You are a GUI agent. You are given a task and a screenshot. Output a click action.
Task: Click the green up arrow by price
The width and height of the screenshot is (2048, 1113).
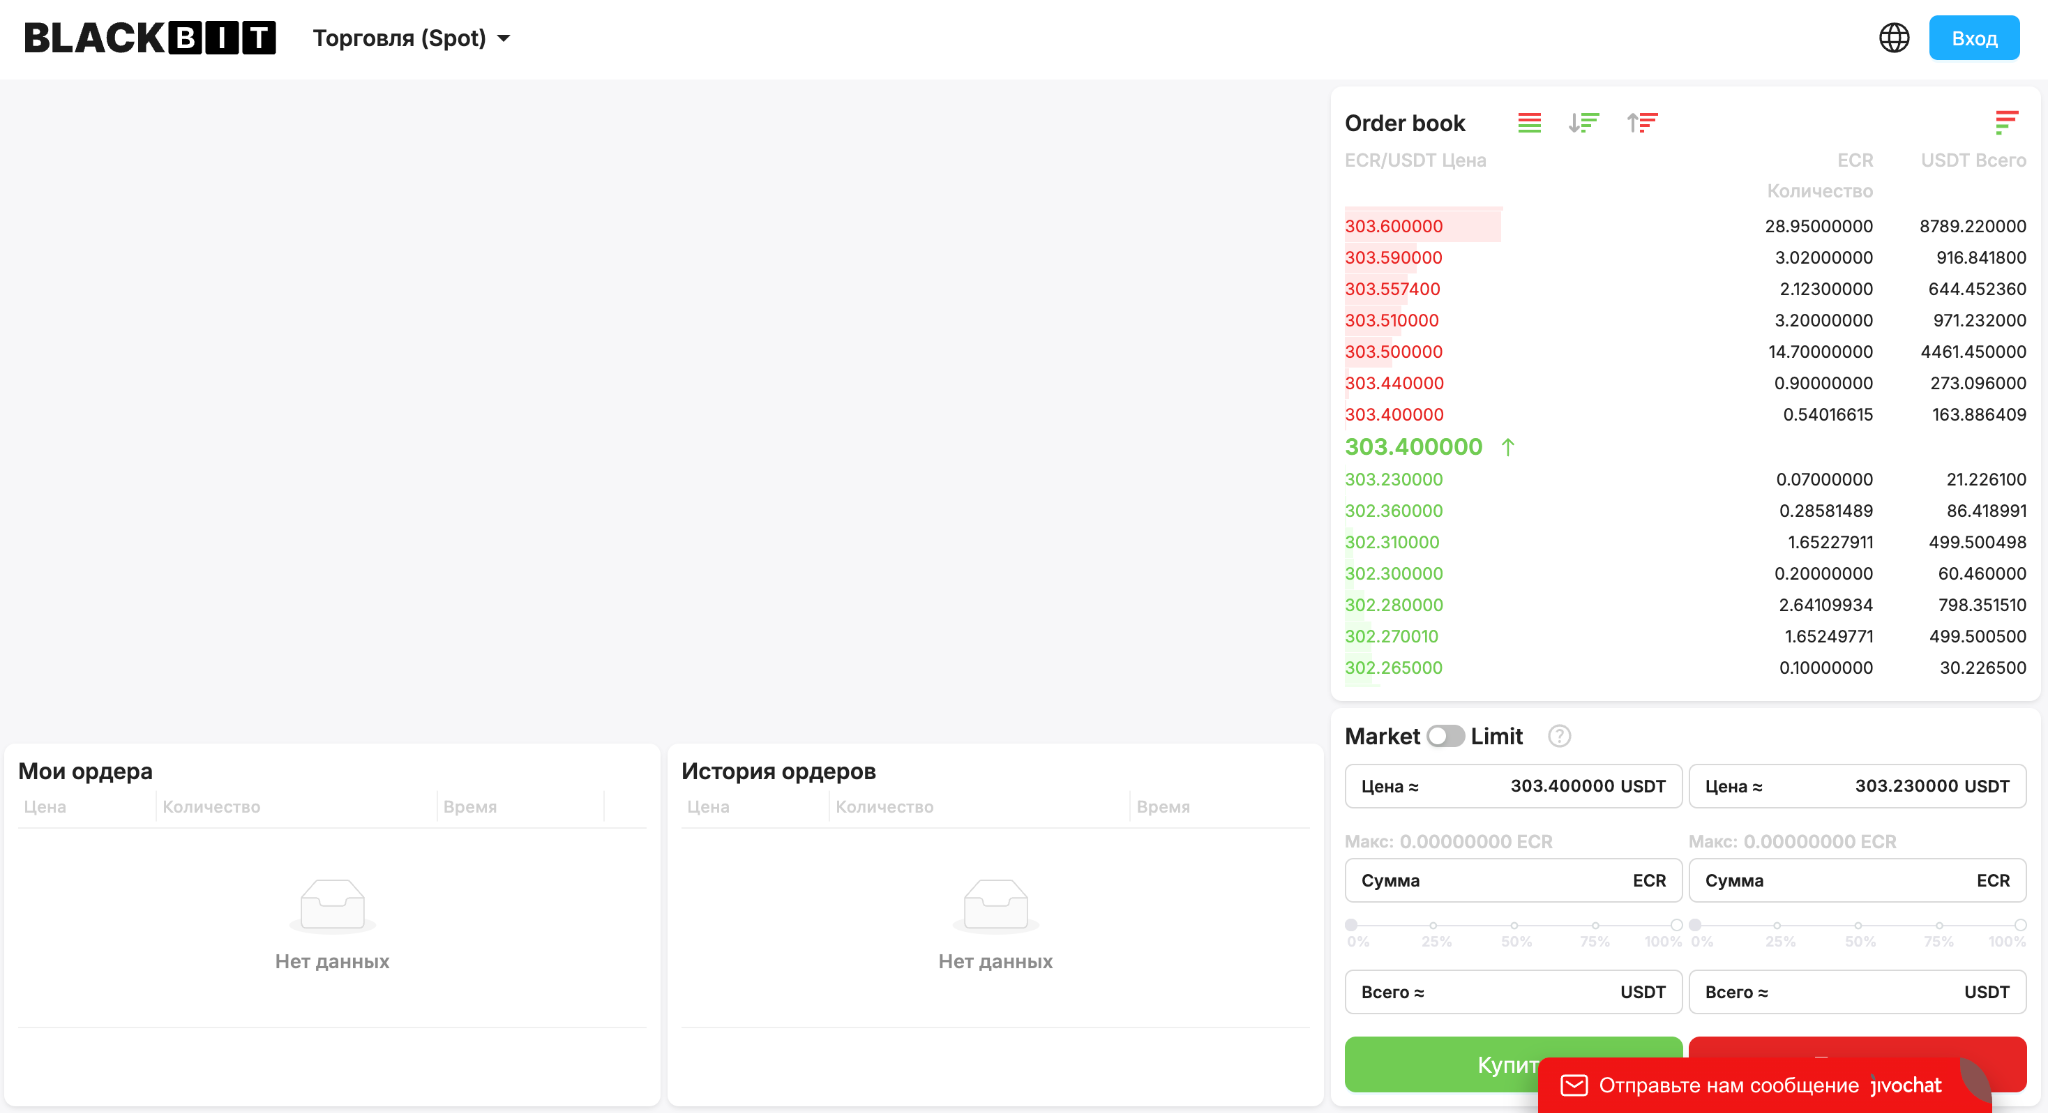click(1508, 447)
